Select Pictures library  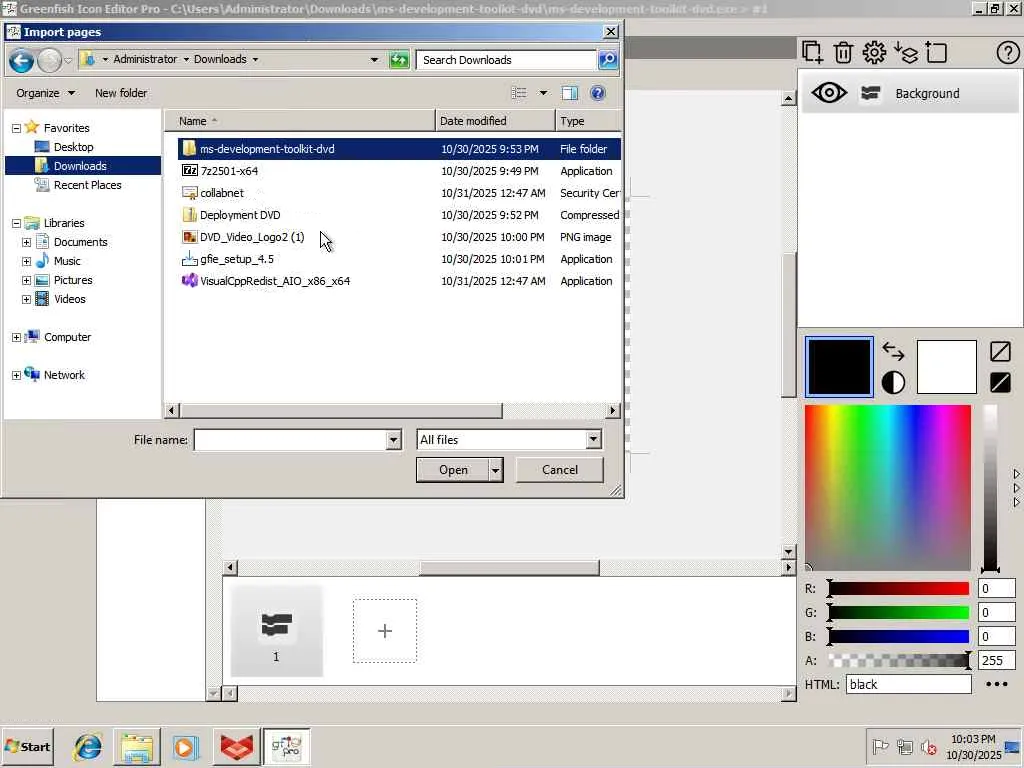pyautogui.click(x=72, y=280)
